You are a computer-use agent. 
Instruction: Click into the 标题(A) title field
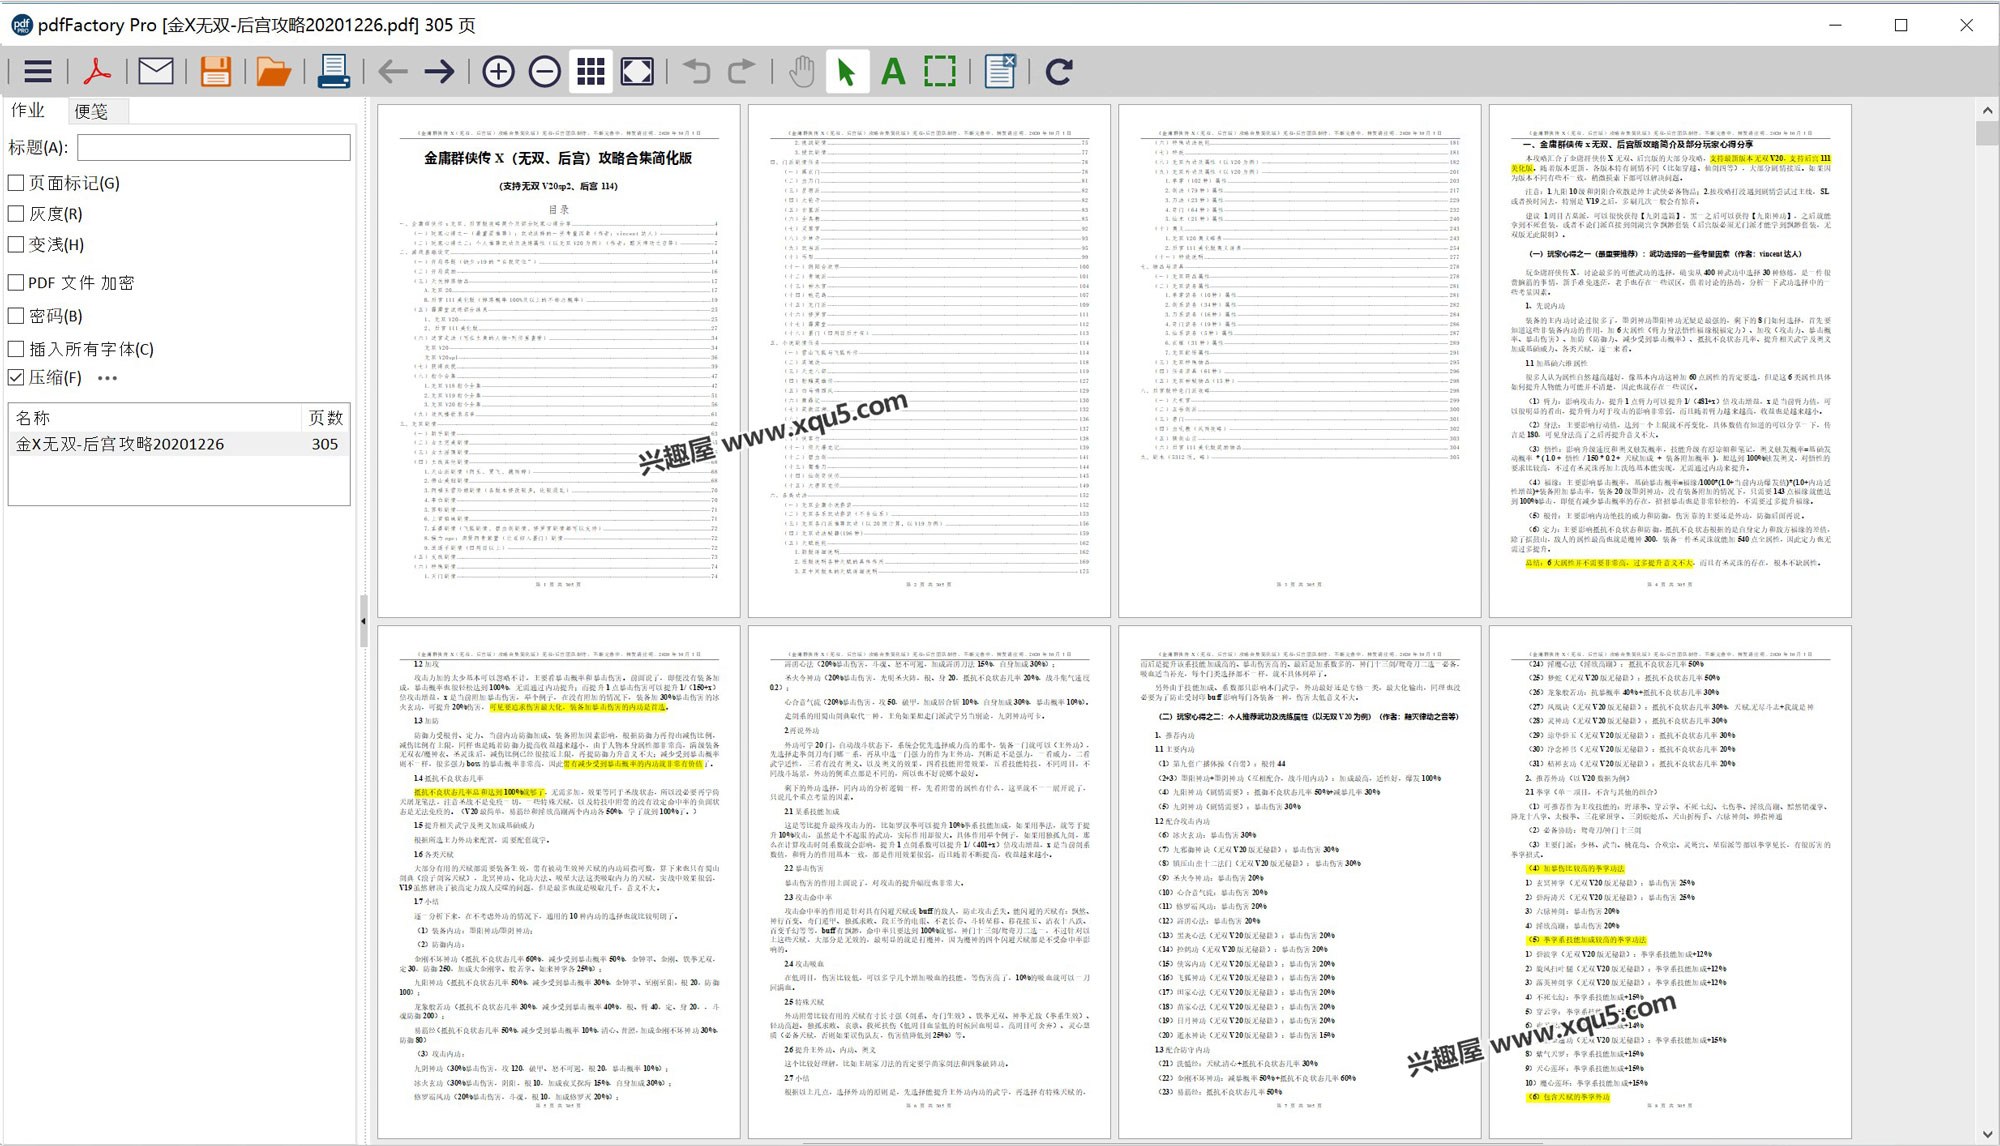(x=214, y=147)
